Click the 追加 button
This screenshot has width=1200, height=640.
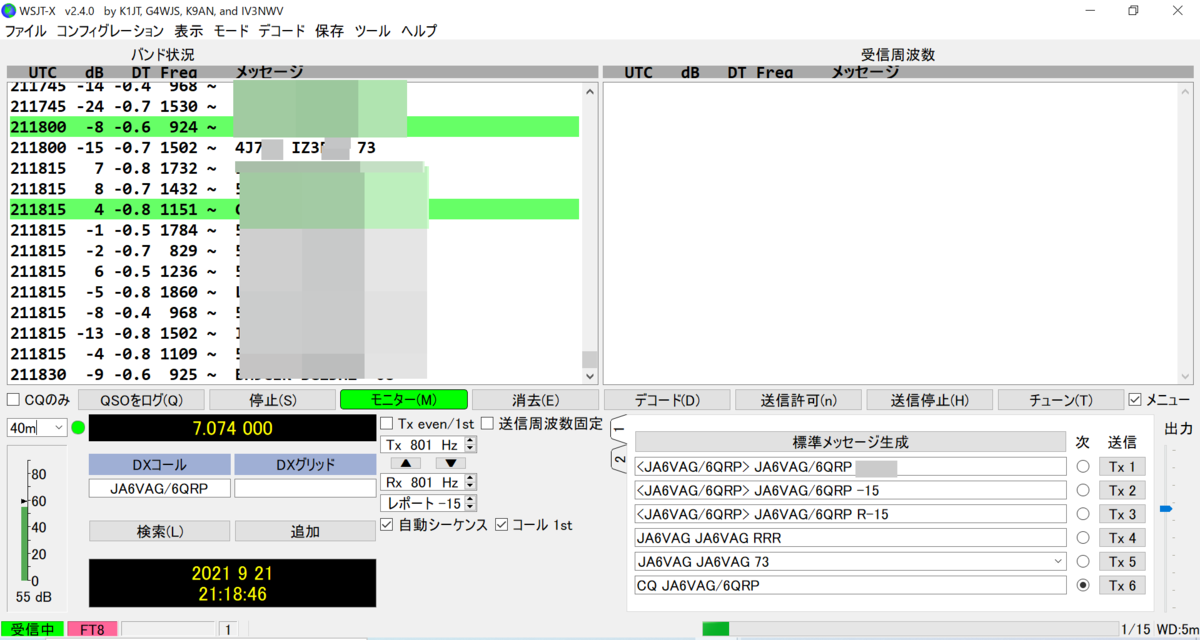[x=305, y=531]
